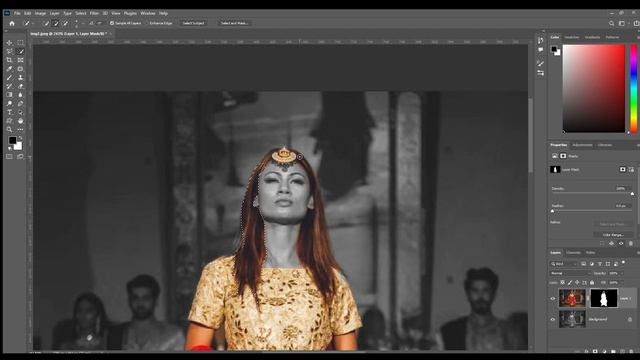Select the Blur tool

pyautogui.click(x=20, y=95)
